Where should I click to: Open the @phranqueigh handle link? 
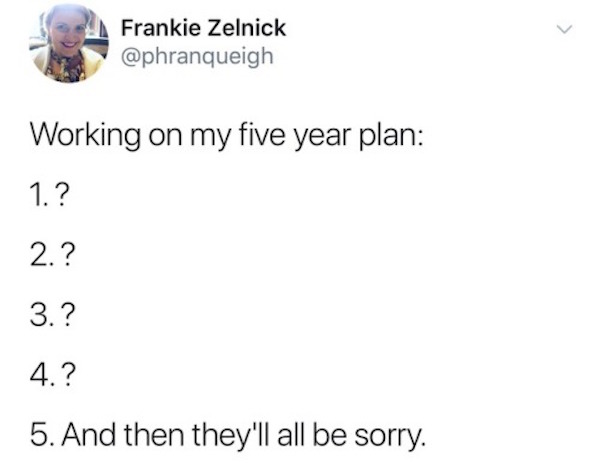point(197,57)
